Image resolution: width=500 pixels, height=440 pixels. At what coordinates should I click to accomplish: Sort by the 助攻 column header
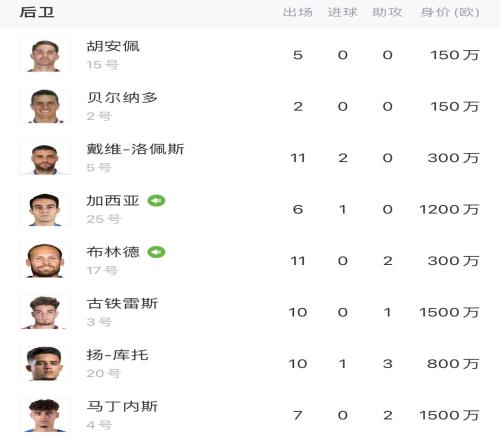pyautogui.click(x=387, y=12)
